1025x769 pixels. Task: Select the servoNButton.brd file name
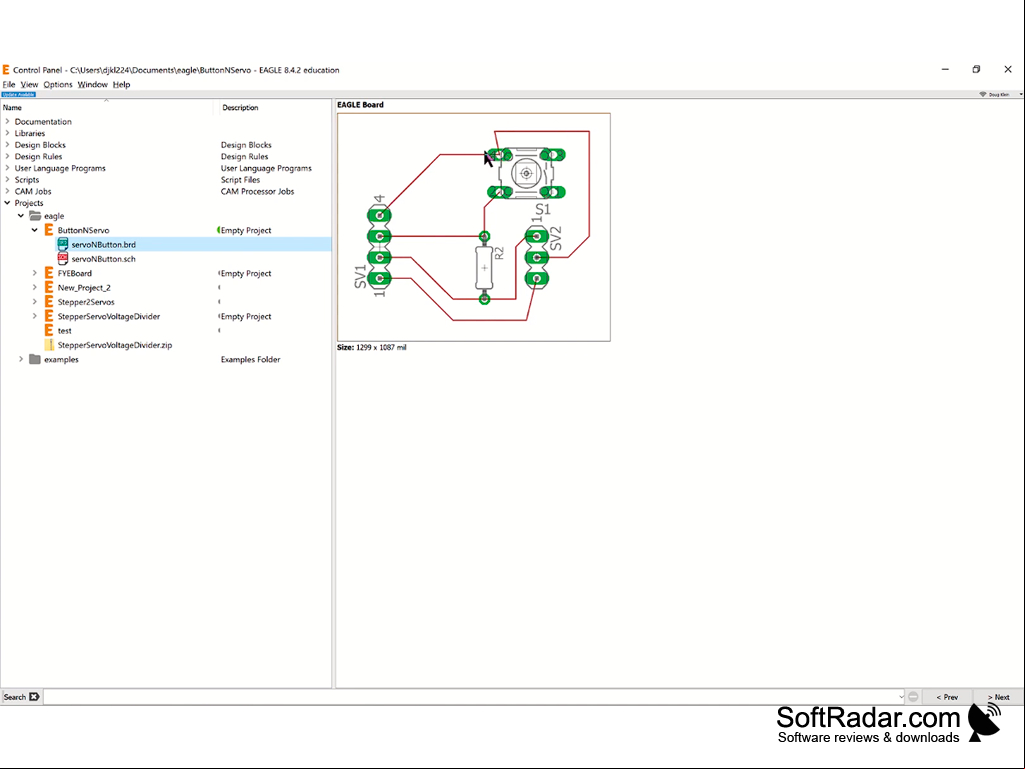[x=104, y=245]
